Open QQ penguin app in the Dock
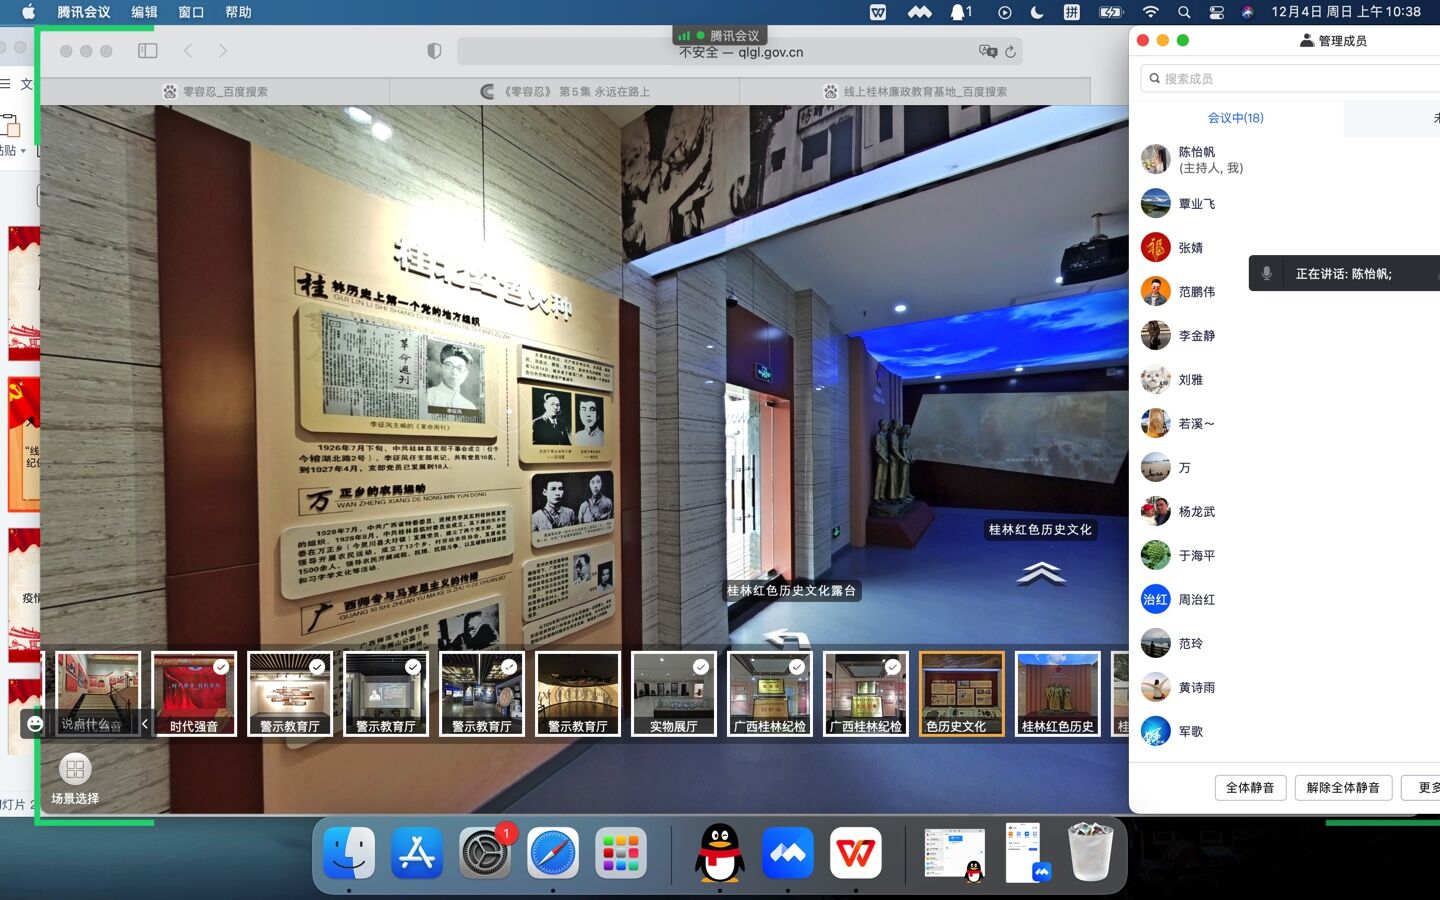1440x900 pixels. click(x=719, y=853)
